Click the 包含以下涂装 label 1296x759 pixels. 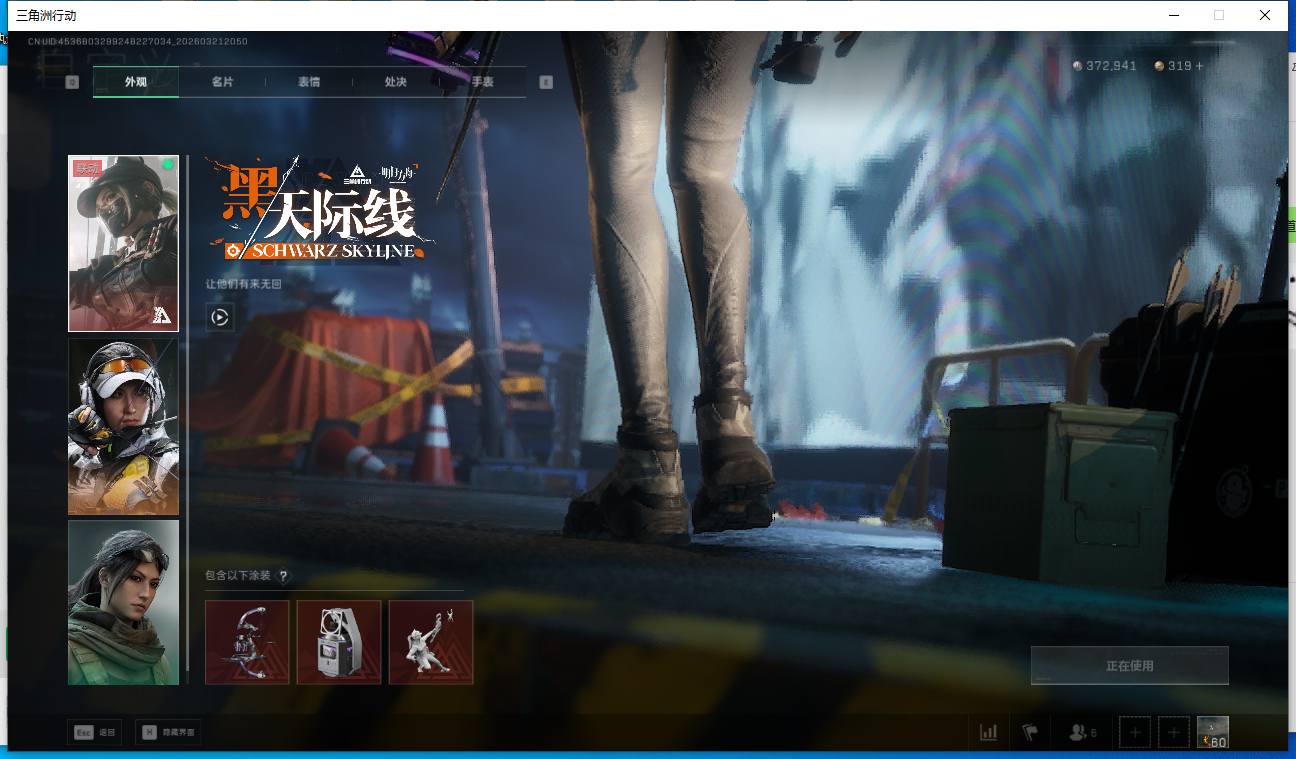click(x=239, y=576)
